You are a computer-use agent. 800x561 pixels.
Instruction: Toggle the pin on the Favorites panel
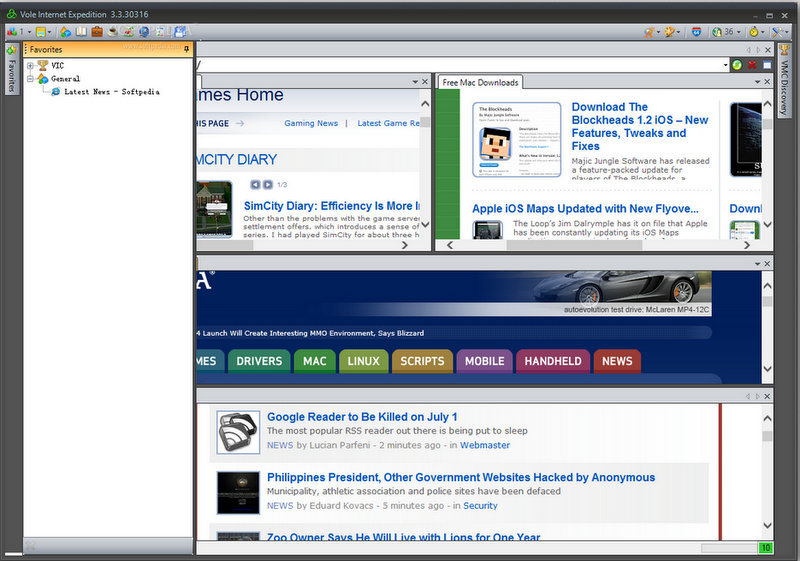tap(187, 49)
